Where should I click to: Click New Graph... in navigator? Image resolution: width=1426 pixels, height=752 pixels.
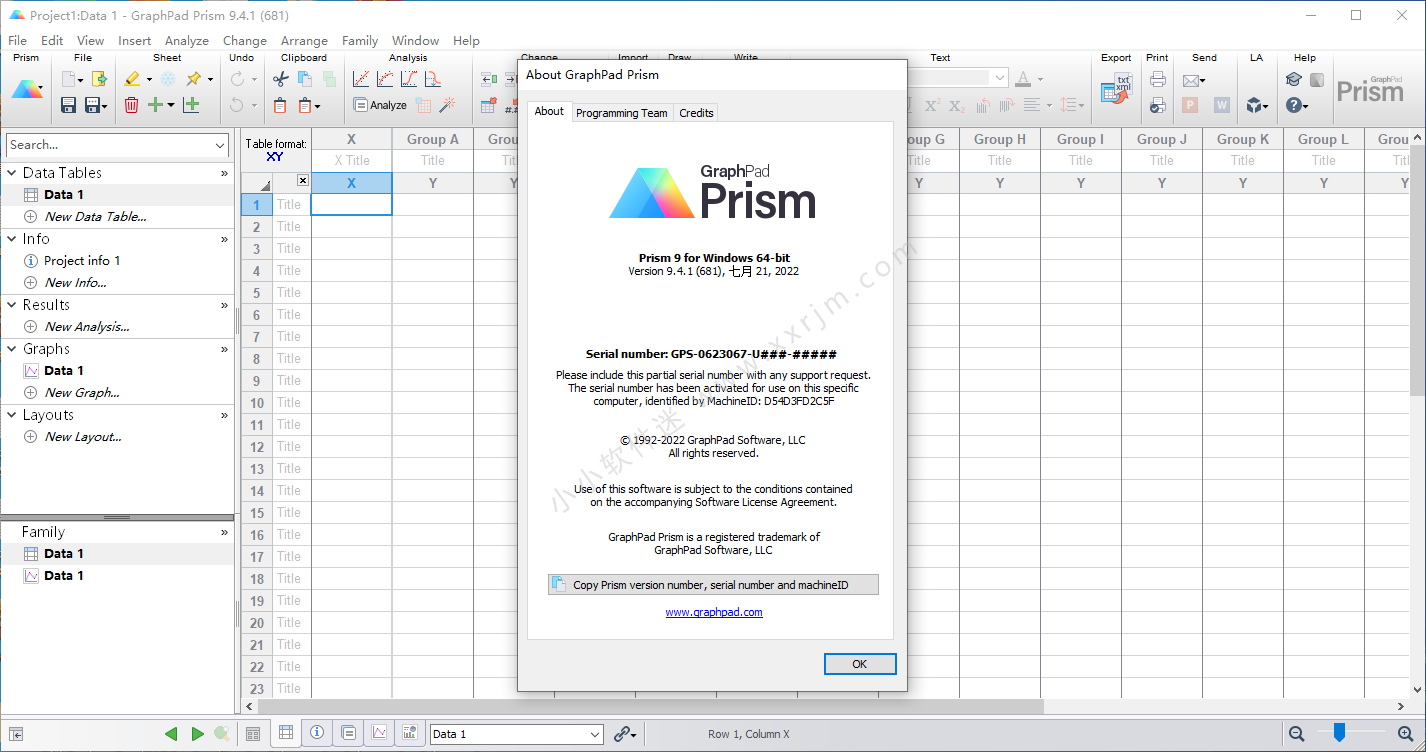coord(82,393)
